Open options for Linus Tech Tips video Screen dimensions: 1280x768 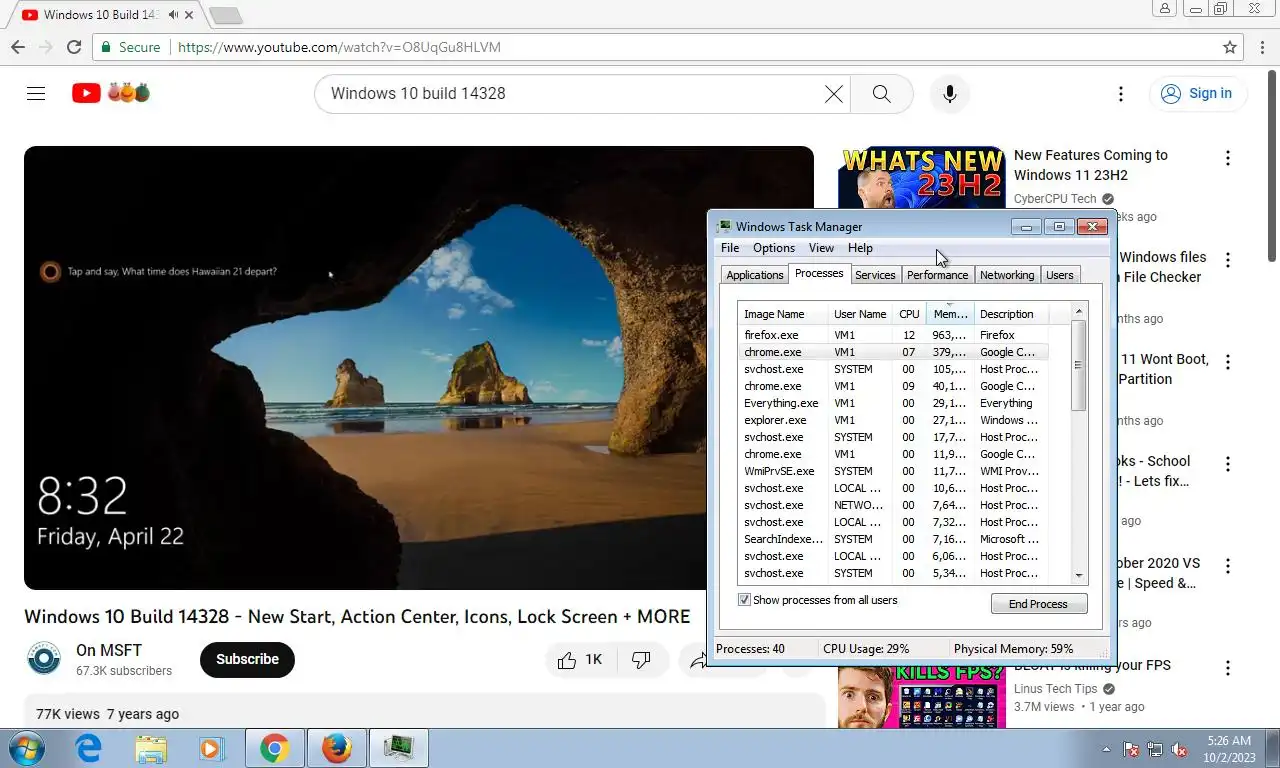[x=1227, y=668]
